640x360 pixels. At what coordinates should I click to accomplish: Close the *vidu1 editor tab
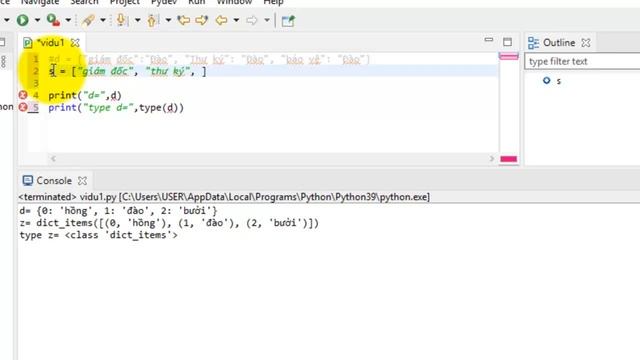click(75, 42)
